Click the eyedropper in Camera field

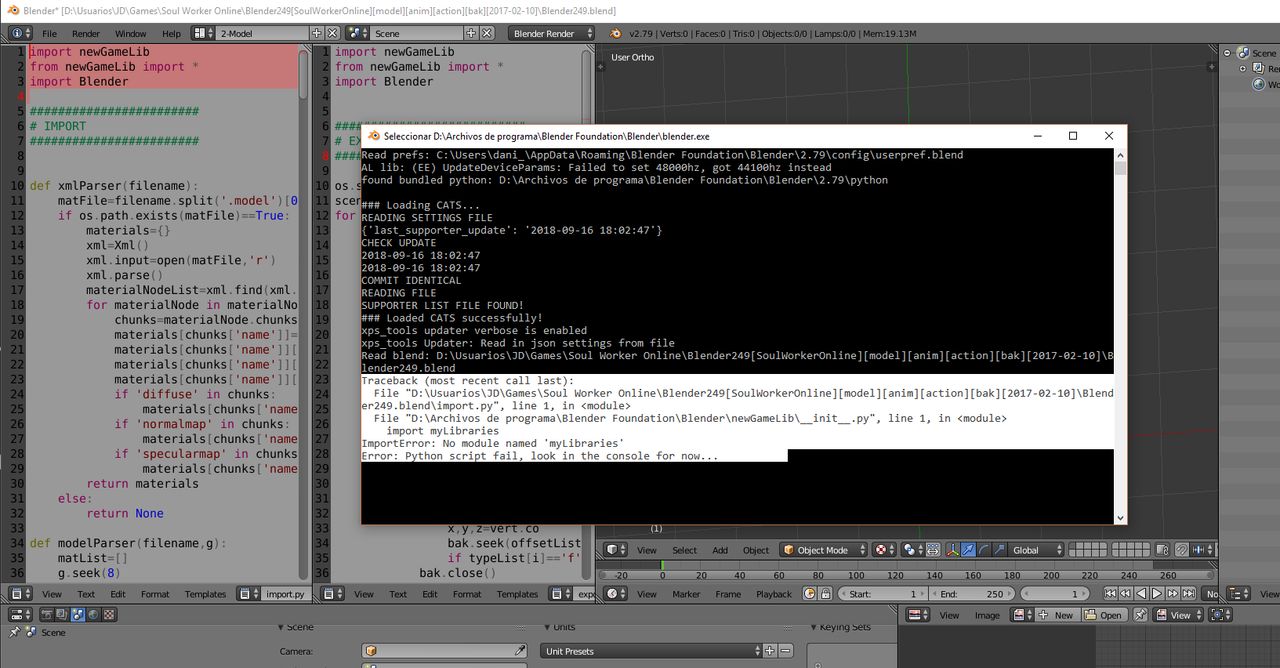(520, 651)
